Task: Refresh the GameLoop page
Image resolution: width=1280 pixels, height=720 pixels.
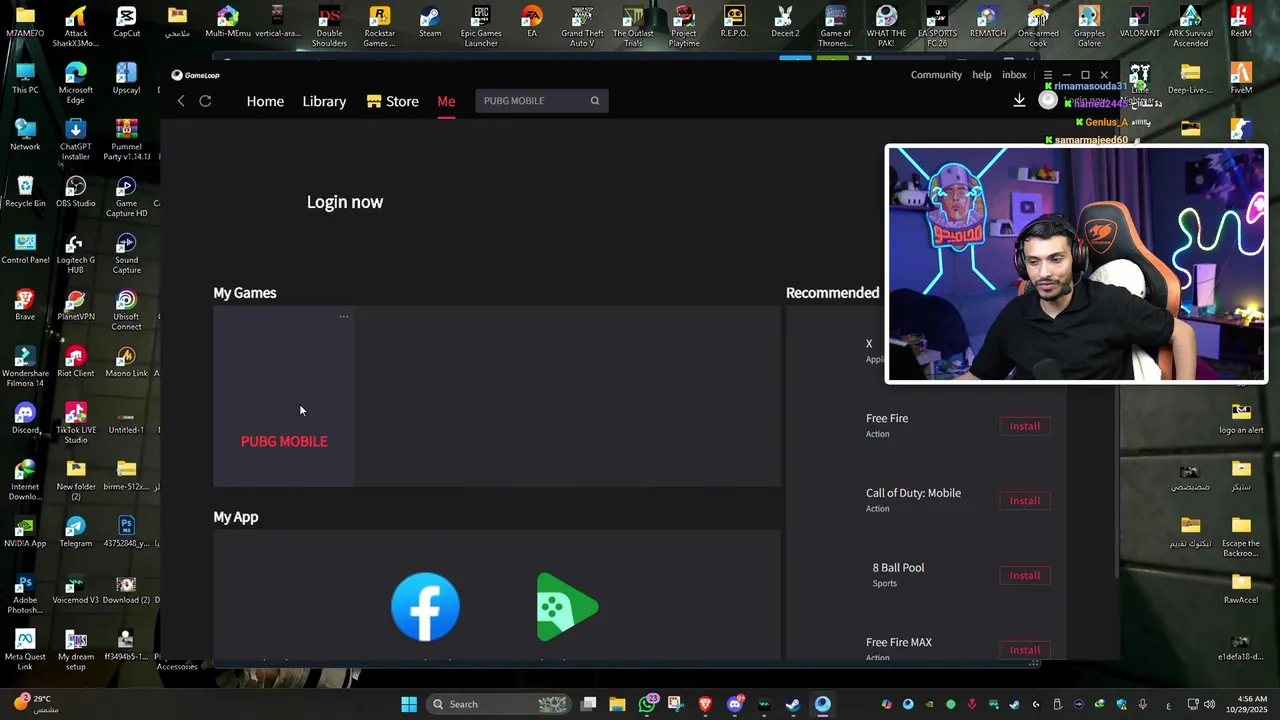Action: [x=205, y=101]
